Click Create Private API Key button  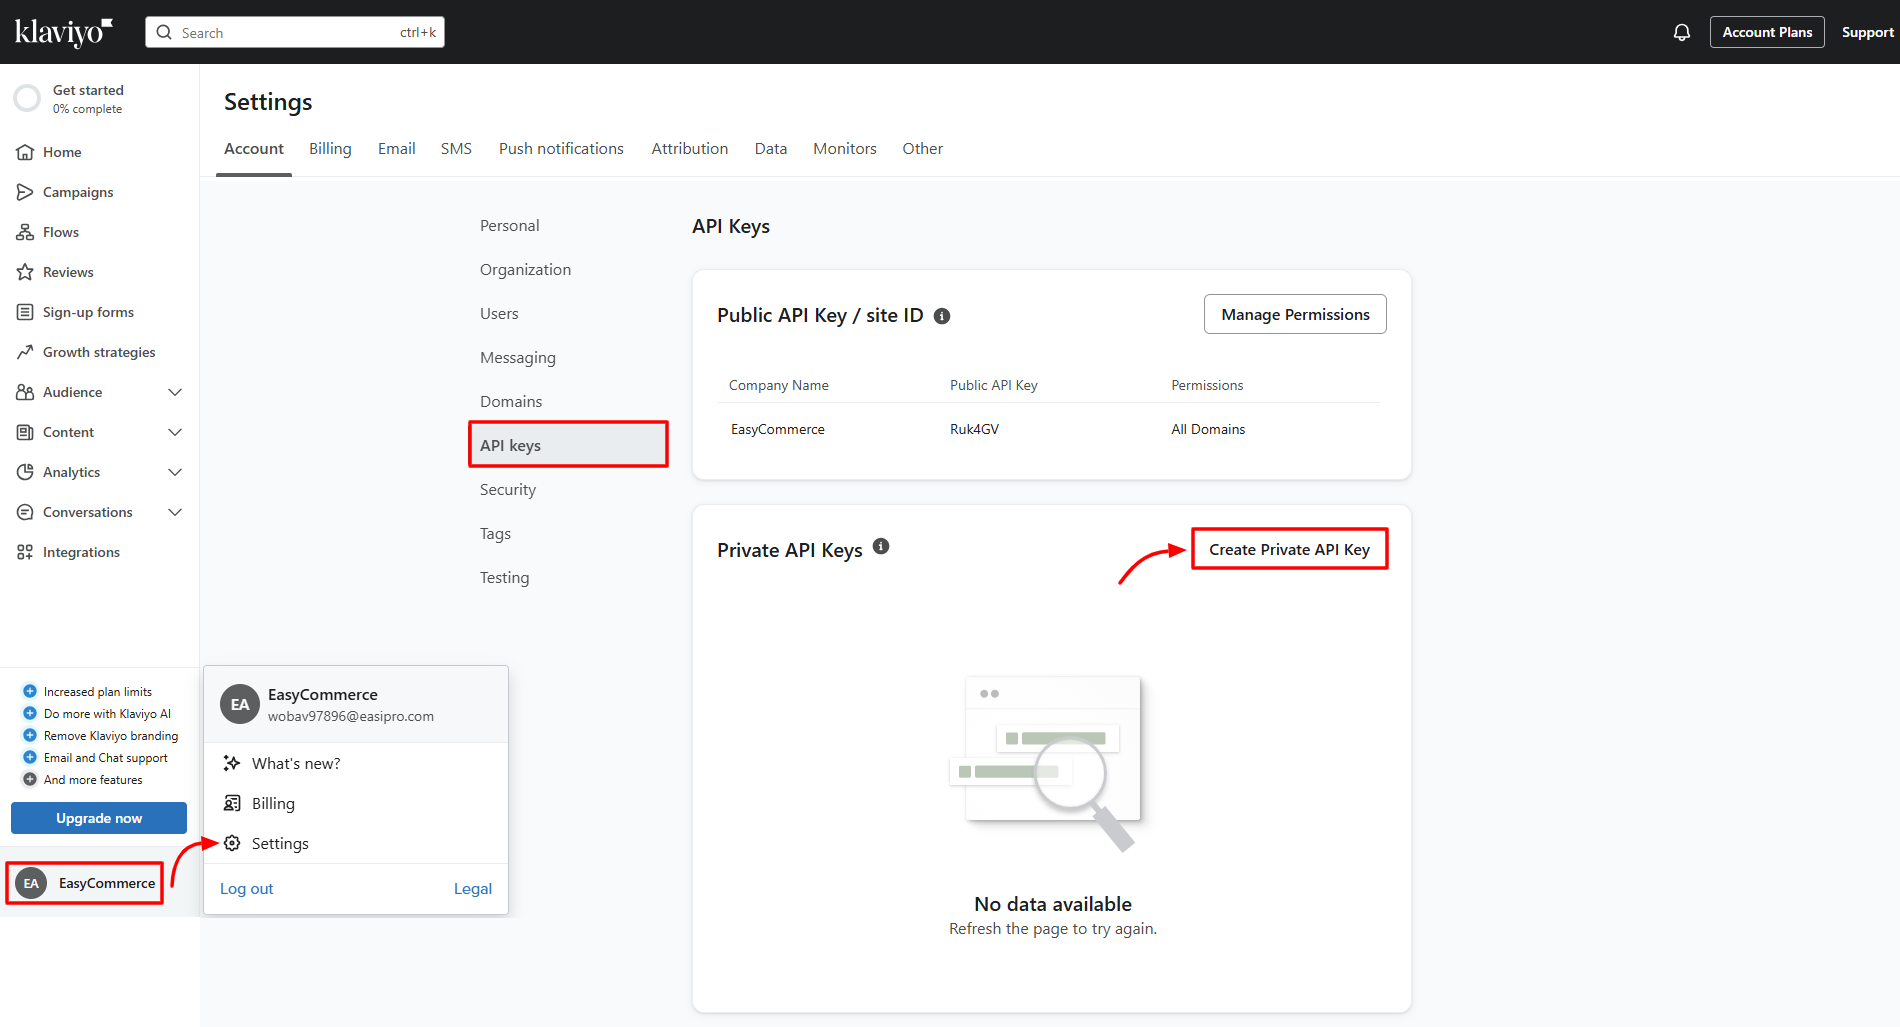pos(1289,549)
